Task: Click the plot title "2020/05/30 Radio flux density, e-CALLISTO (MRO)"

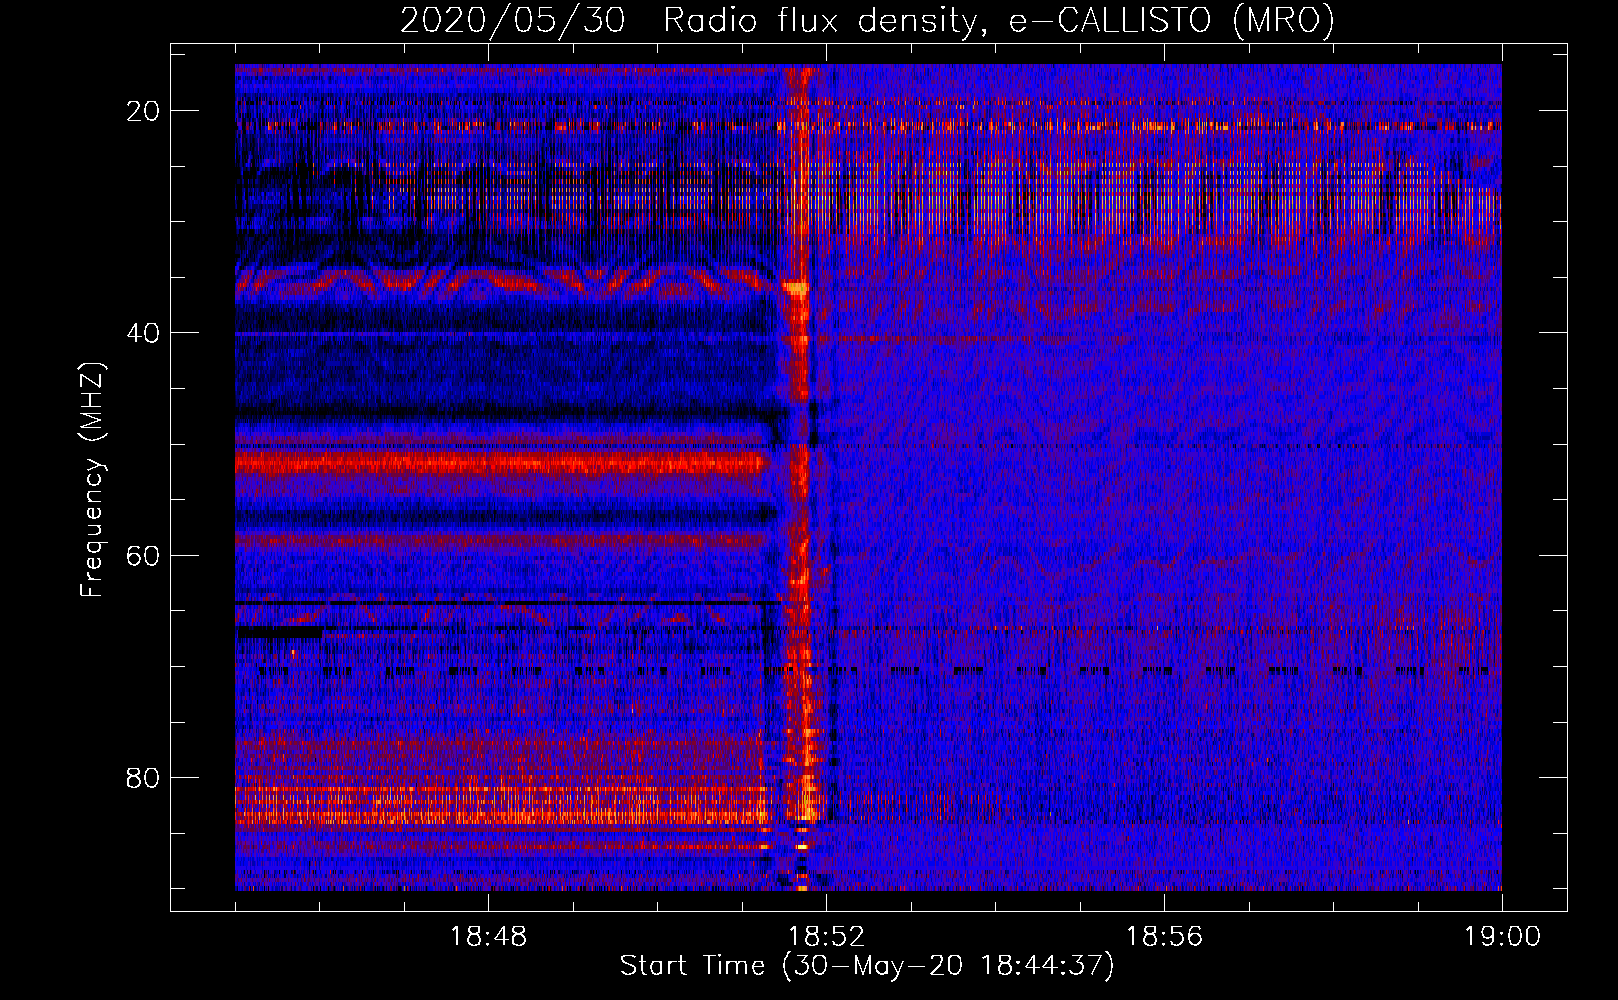Action: click(867, 20)
